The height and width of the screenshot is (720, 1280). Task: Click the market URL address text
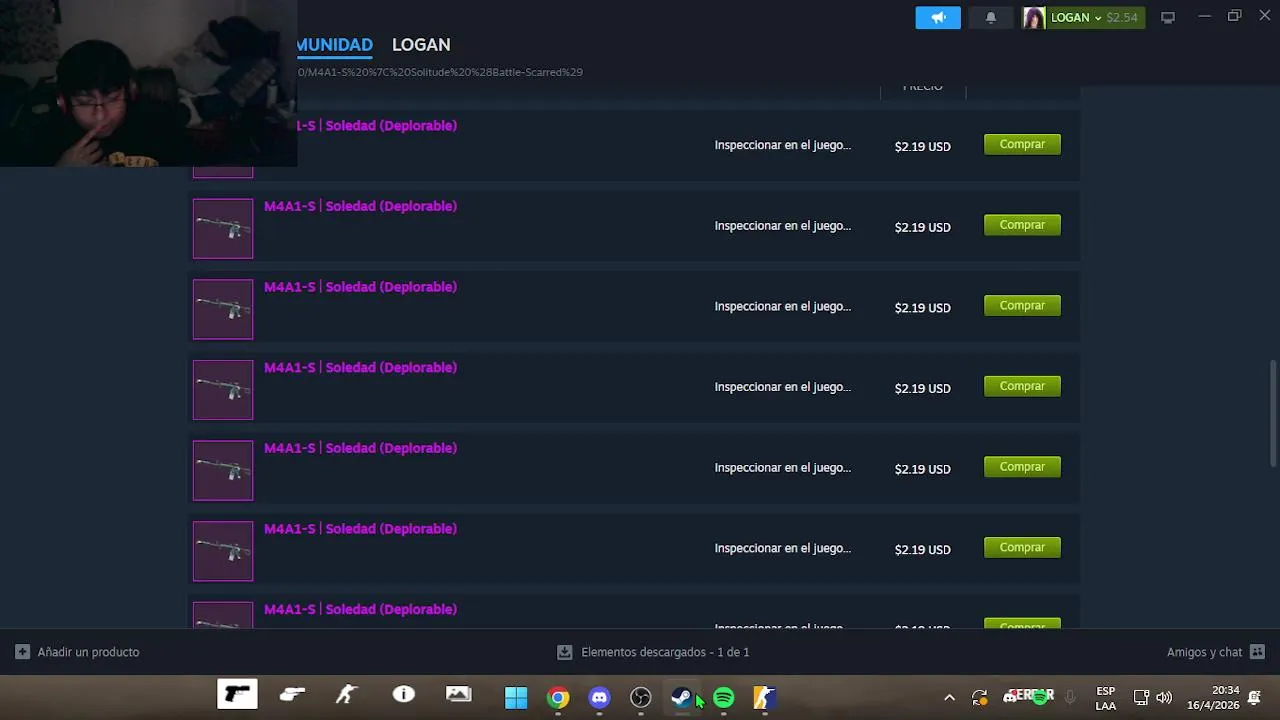[440, 72]
